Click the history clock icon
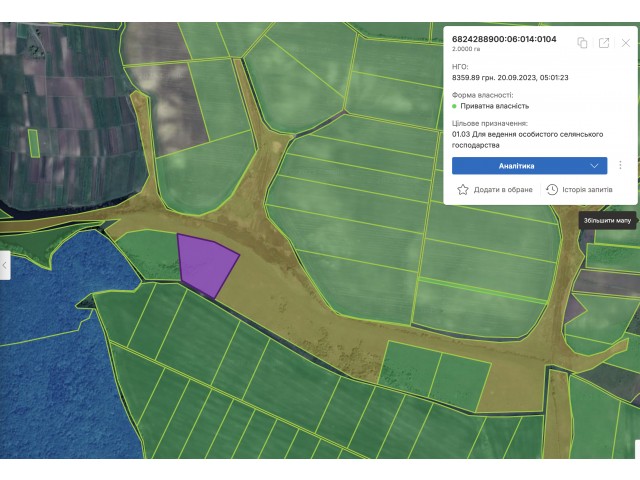The width and height of the screenshot is (640, 480). [x=552, y=189]
